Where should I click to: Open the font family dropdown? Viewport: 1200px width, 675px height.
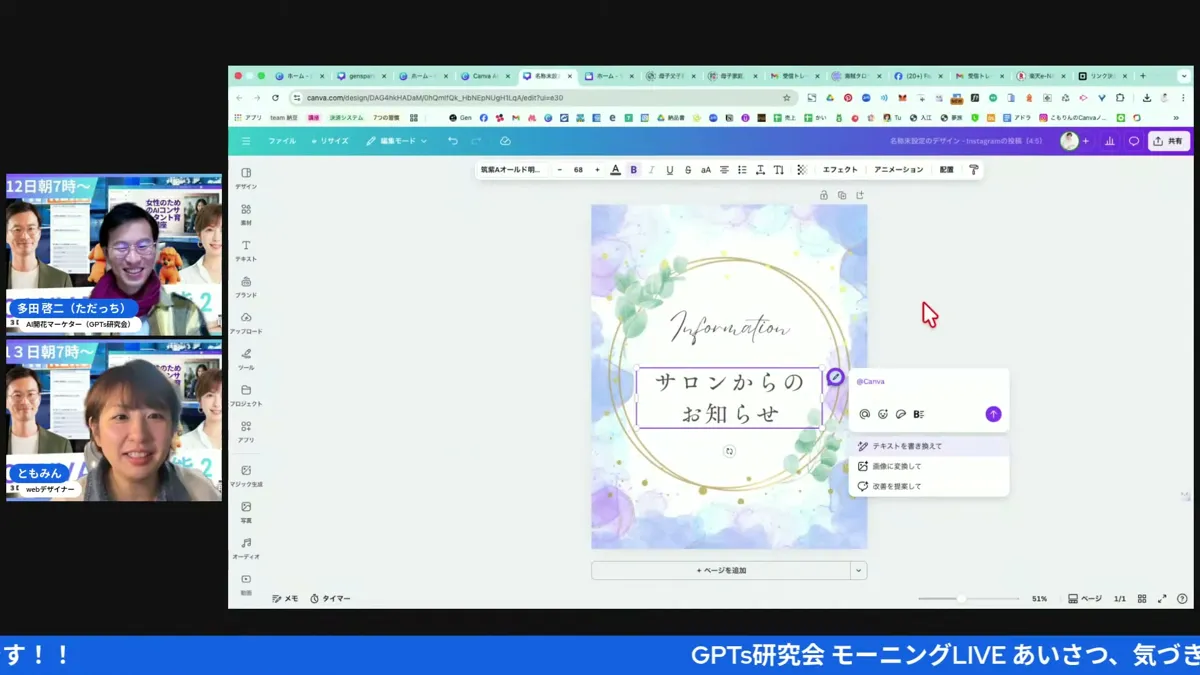click(x=512, y=170)
